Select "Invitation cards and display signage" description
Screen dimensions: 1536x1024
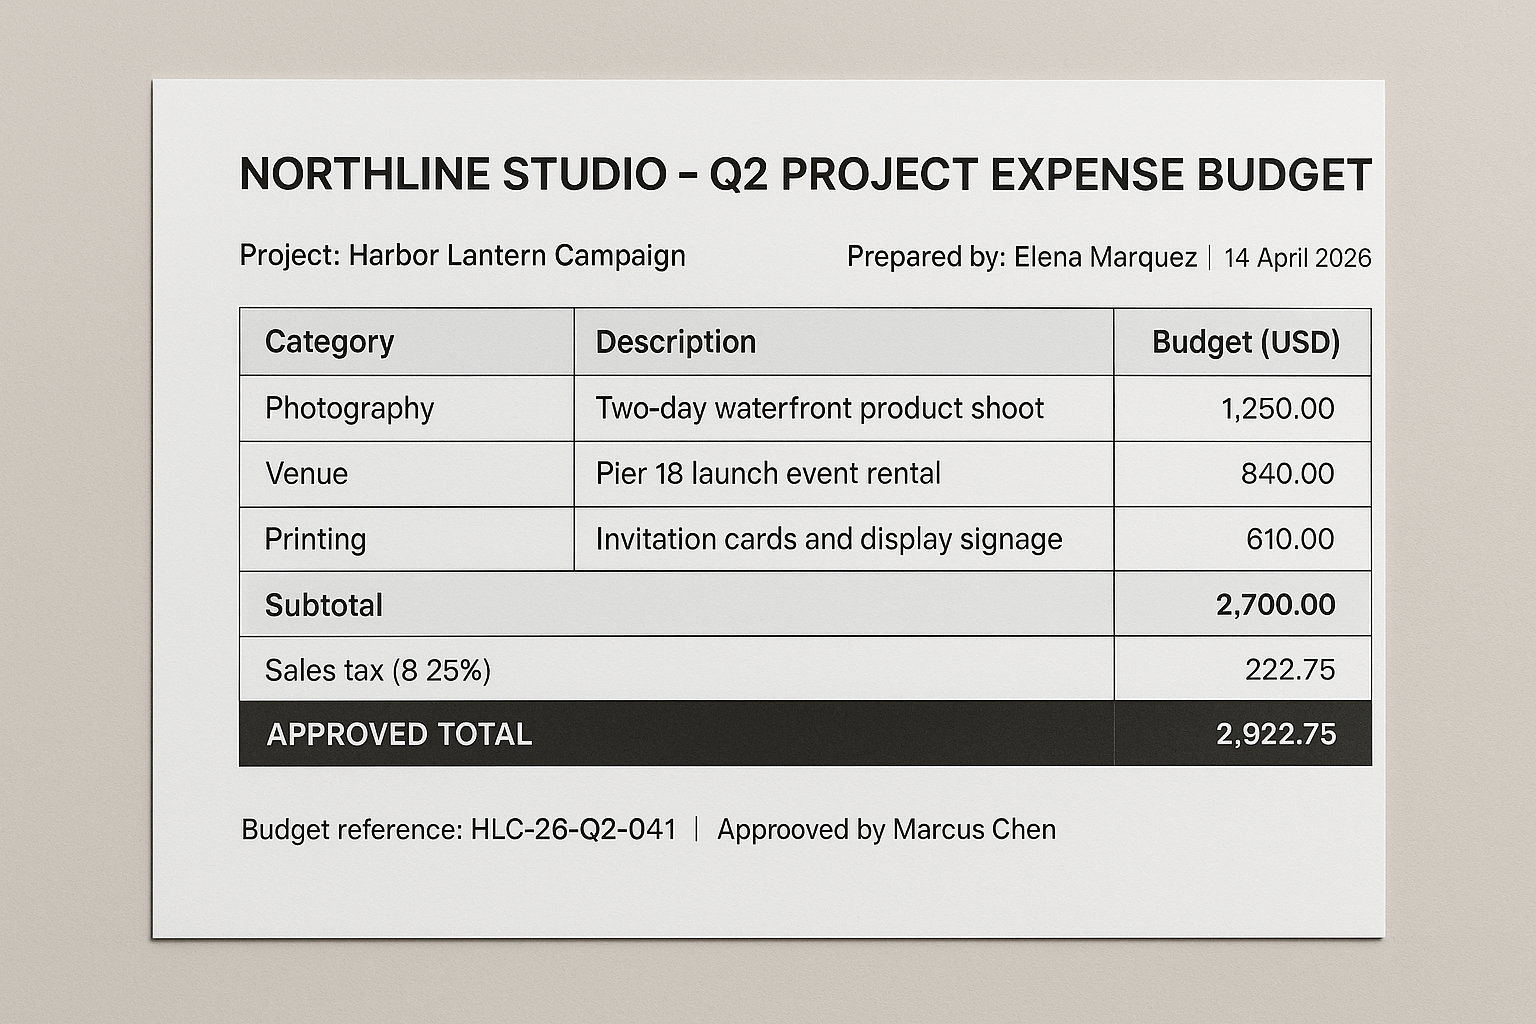pyautogui.click(x=829, y=539)
